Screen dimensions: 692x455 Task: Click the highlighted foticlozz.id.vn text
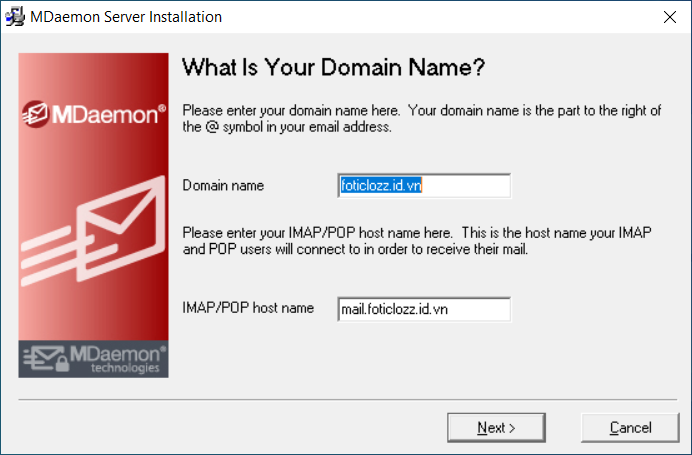(381, 185)
